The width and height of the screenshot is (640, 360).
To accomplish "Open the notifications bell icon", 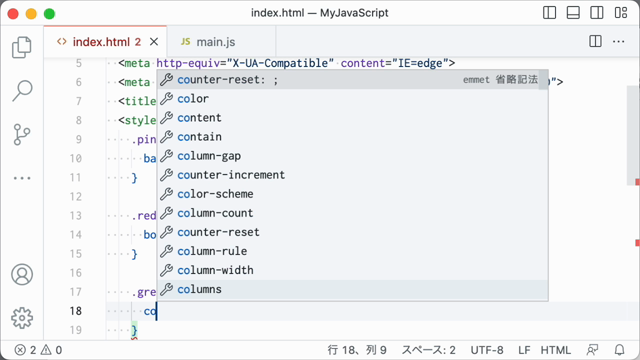I will pyautogui.click(x=620, y=350).
